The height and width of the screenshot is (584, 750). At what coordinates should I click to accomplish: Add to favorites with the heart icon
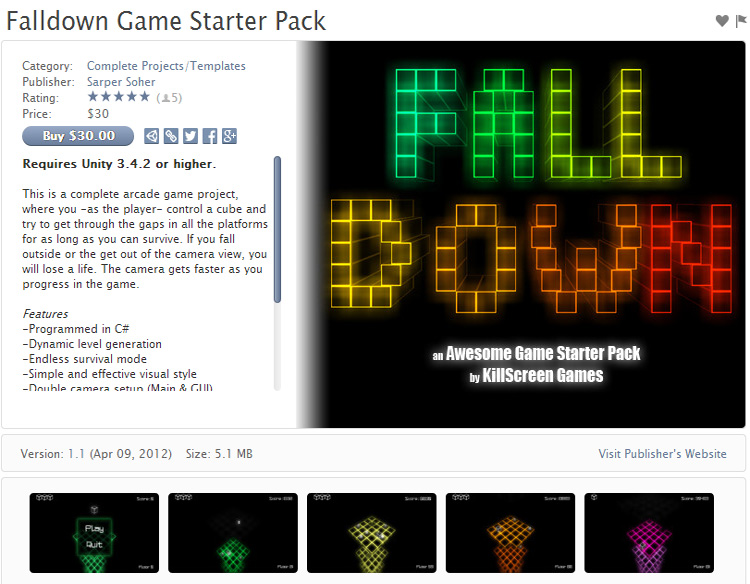[722, 21]
